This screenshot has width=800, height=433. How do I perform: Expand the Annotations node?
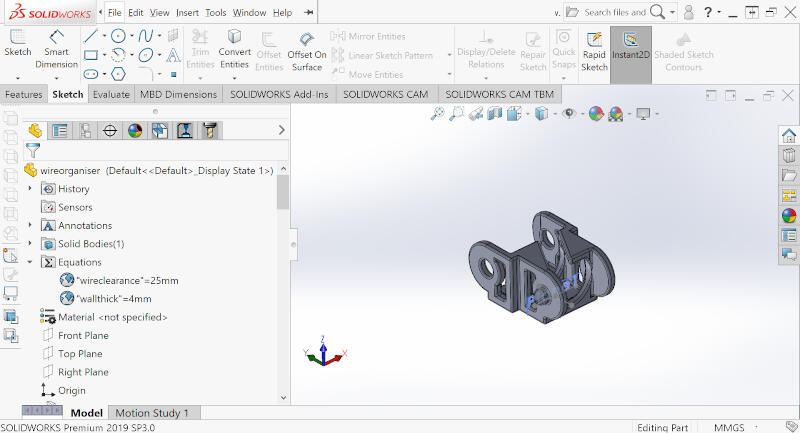tap(30, 225)
